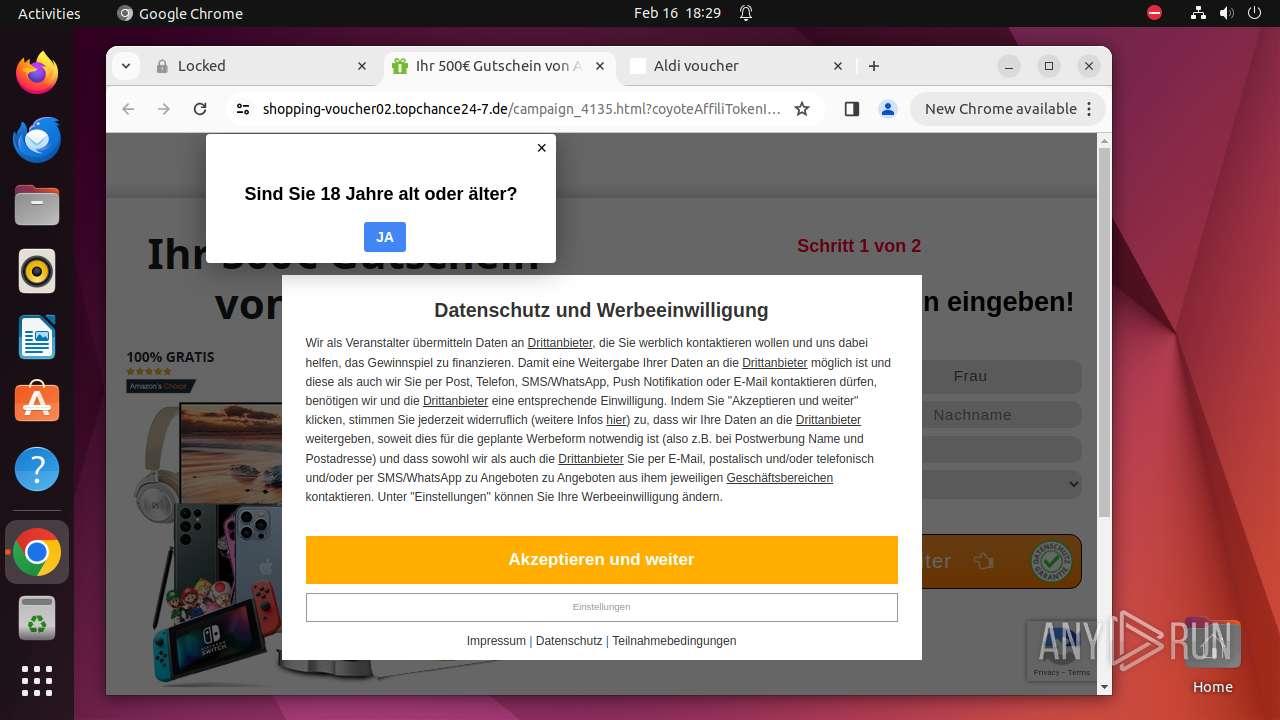Open a new tab
Viewport: 1280px width, 720px height.
[874, 66]
